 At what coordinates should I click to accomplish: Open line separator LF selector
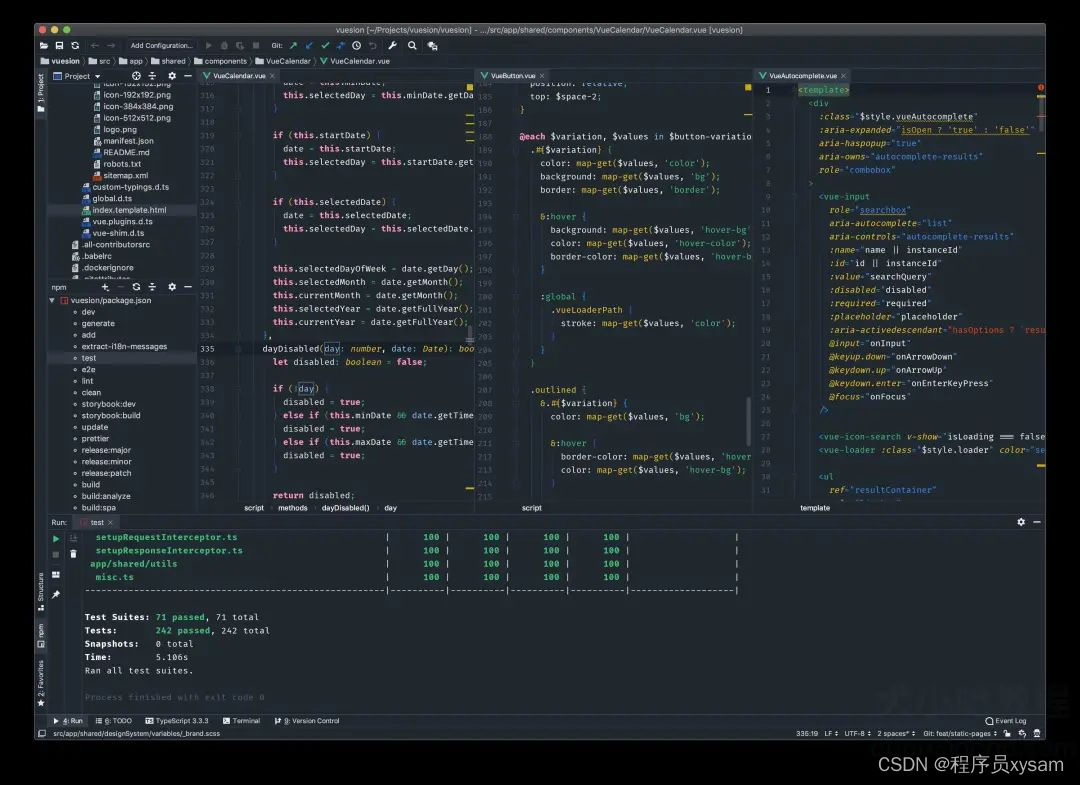(831, 733)
